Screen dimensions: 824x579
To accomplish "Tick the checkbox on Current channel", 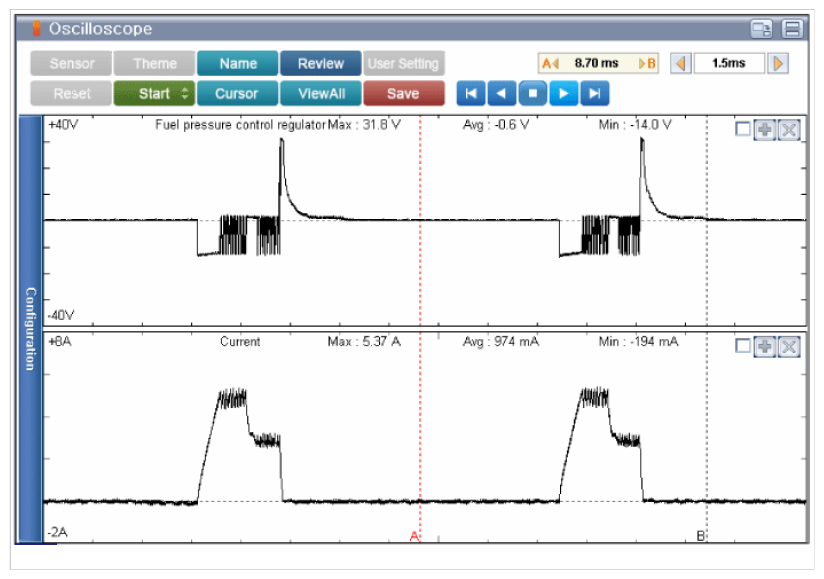I will coord(742,346).
